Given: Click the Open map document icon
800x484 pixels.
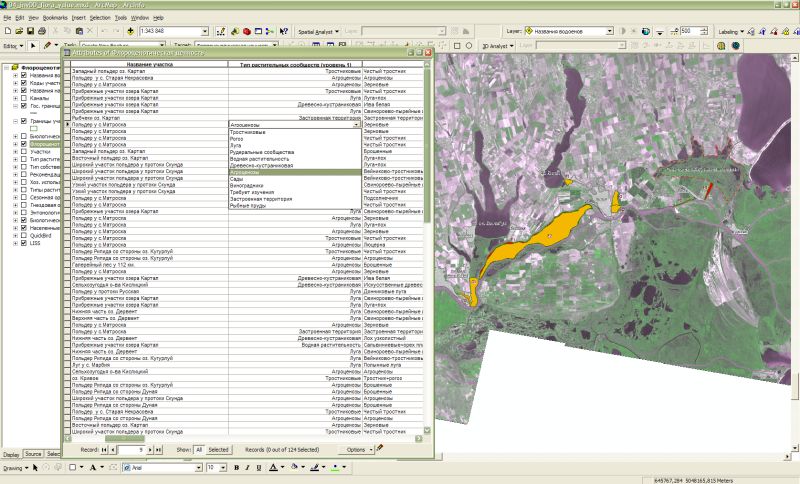Looking at the screenshot, I should pos(18,31).
